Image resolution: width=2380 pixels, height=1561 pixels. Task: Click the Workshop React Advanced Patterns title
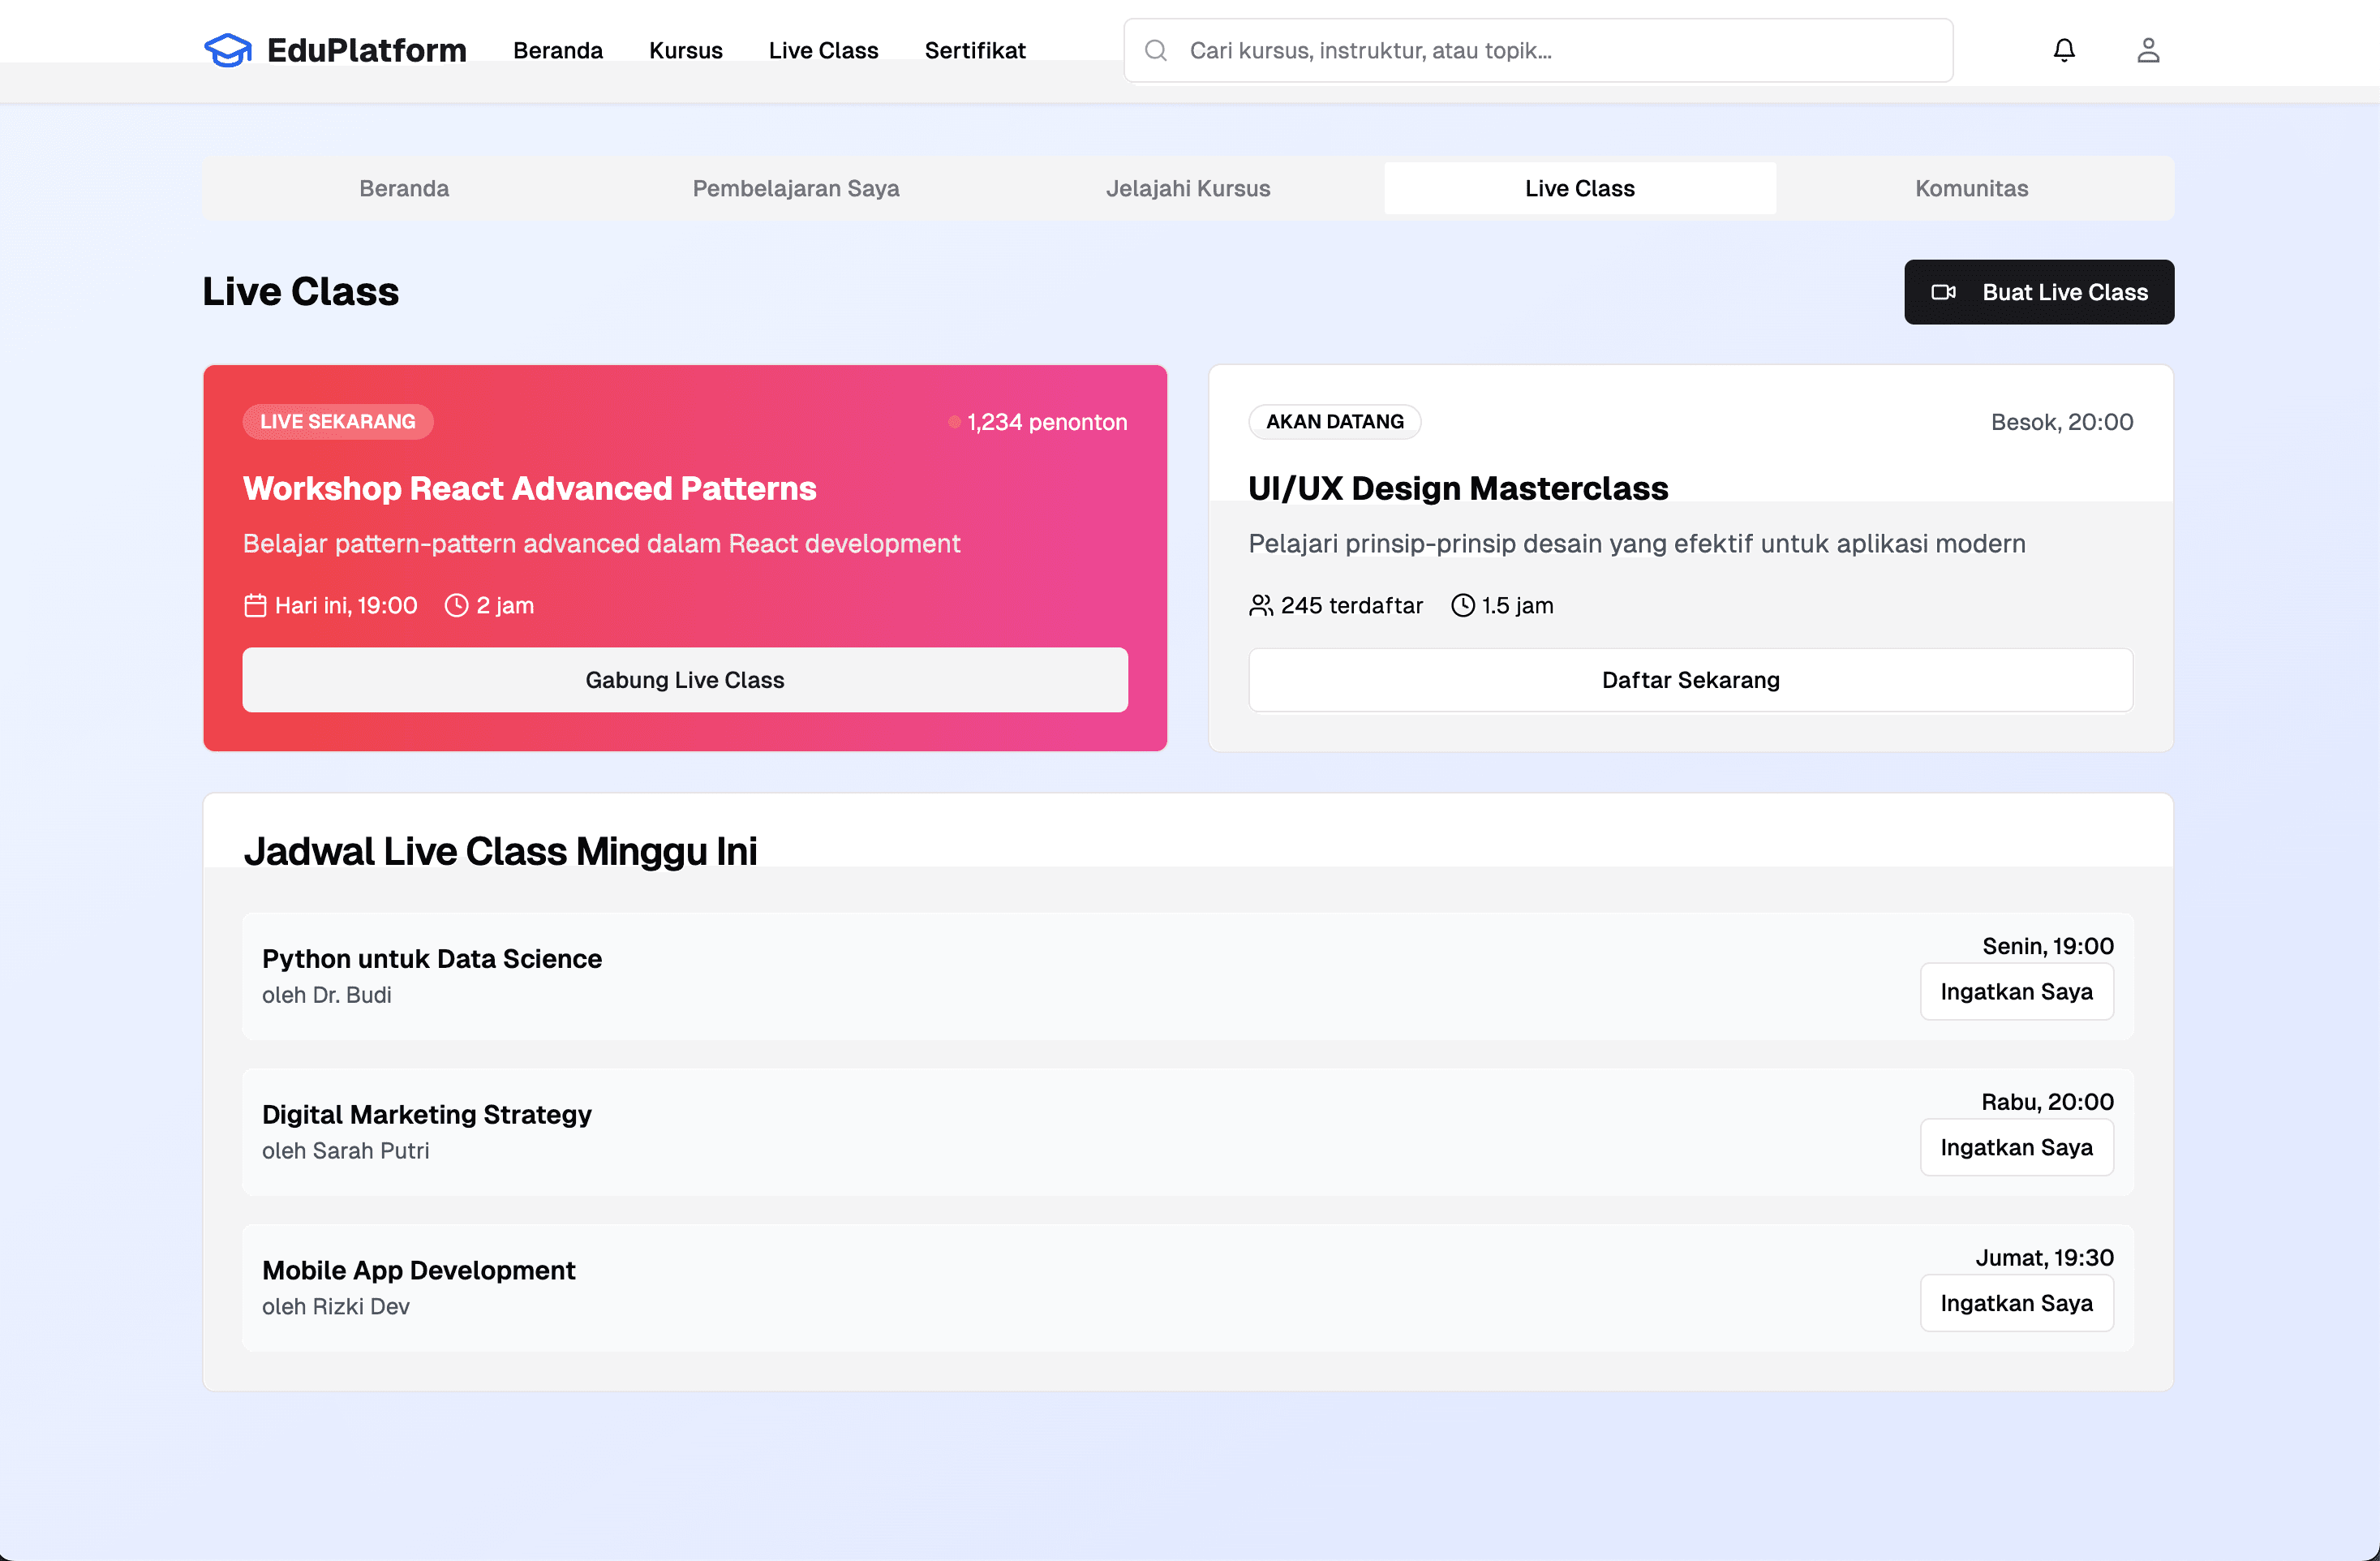click(530, 489)
